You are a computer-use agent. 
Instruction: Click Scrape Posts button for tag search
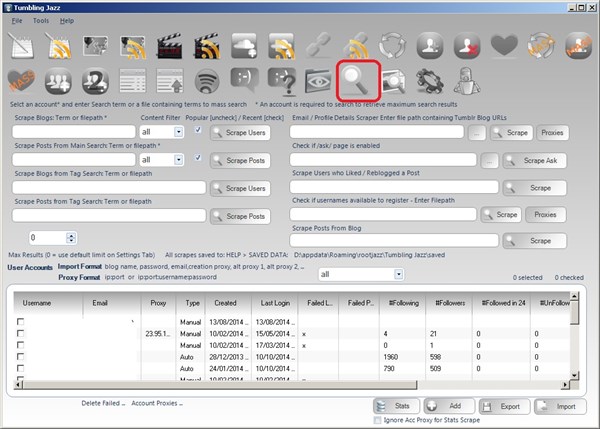[240, 216]
